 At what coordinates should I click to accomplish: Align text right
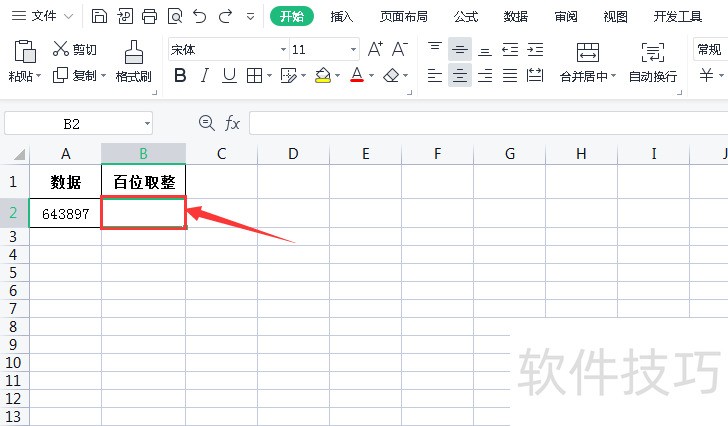click(485, 75)
